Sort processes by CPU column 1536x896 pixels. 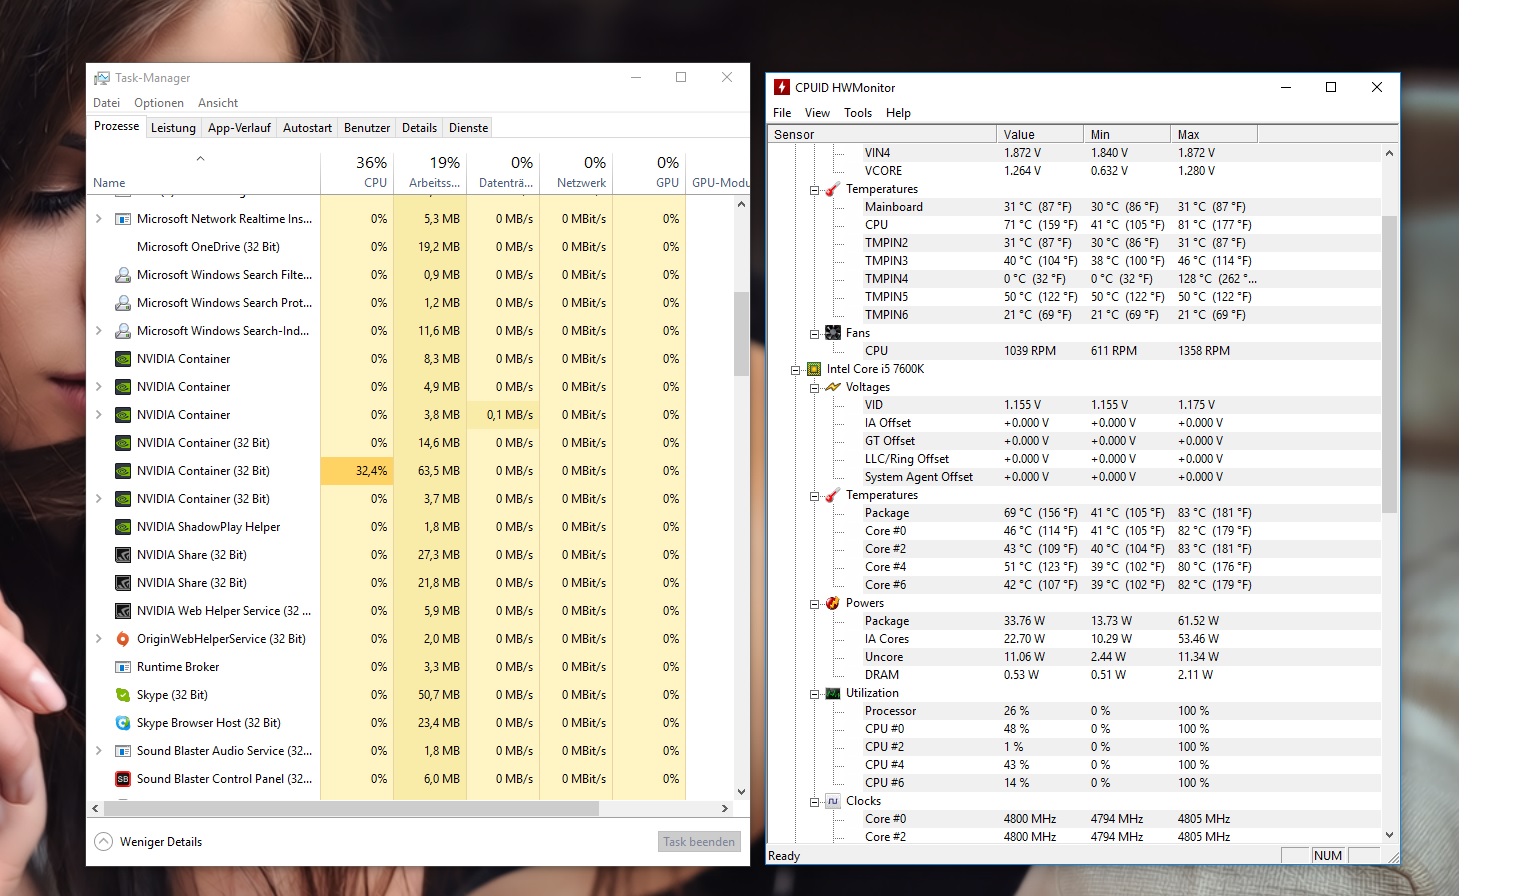(357, 172)
